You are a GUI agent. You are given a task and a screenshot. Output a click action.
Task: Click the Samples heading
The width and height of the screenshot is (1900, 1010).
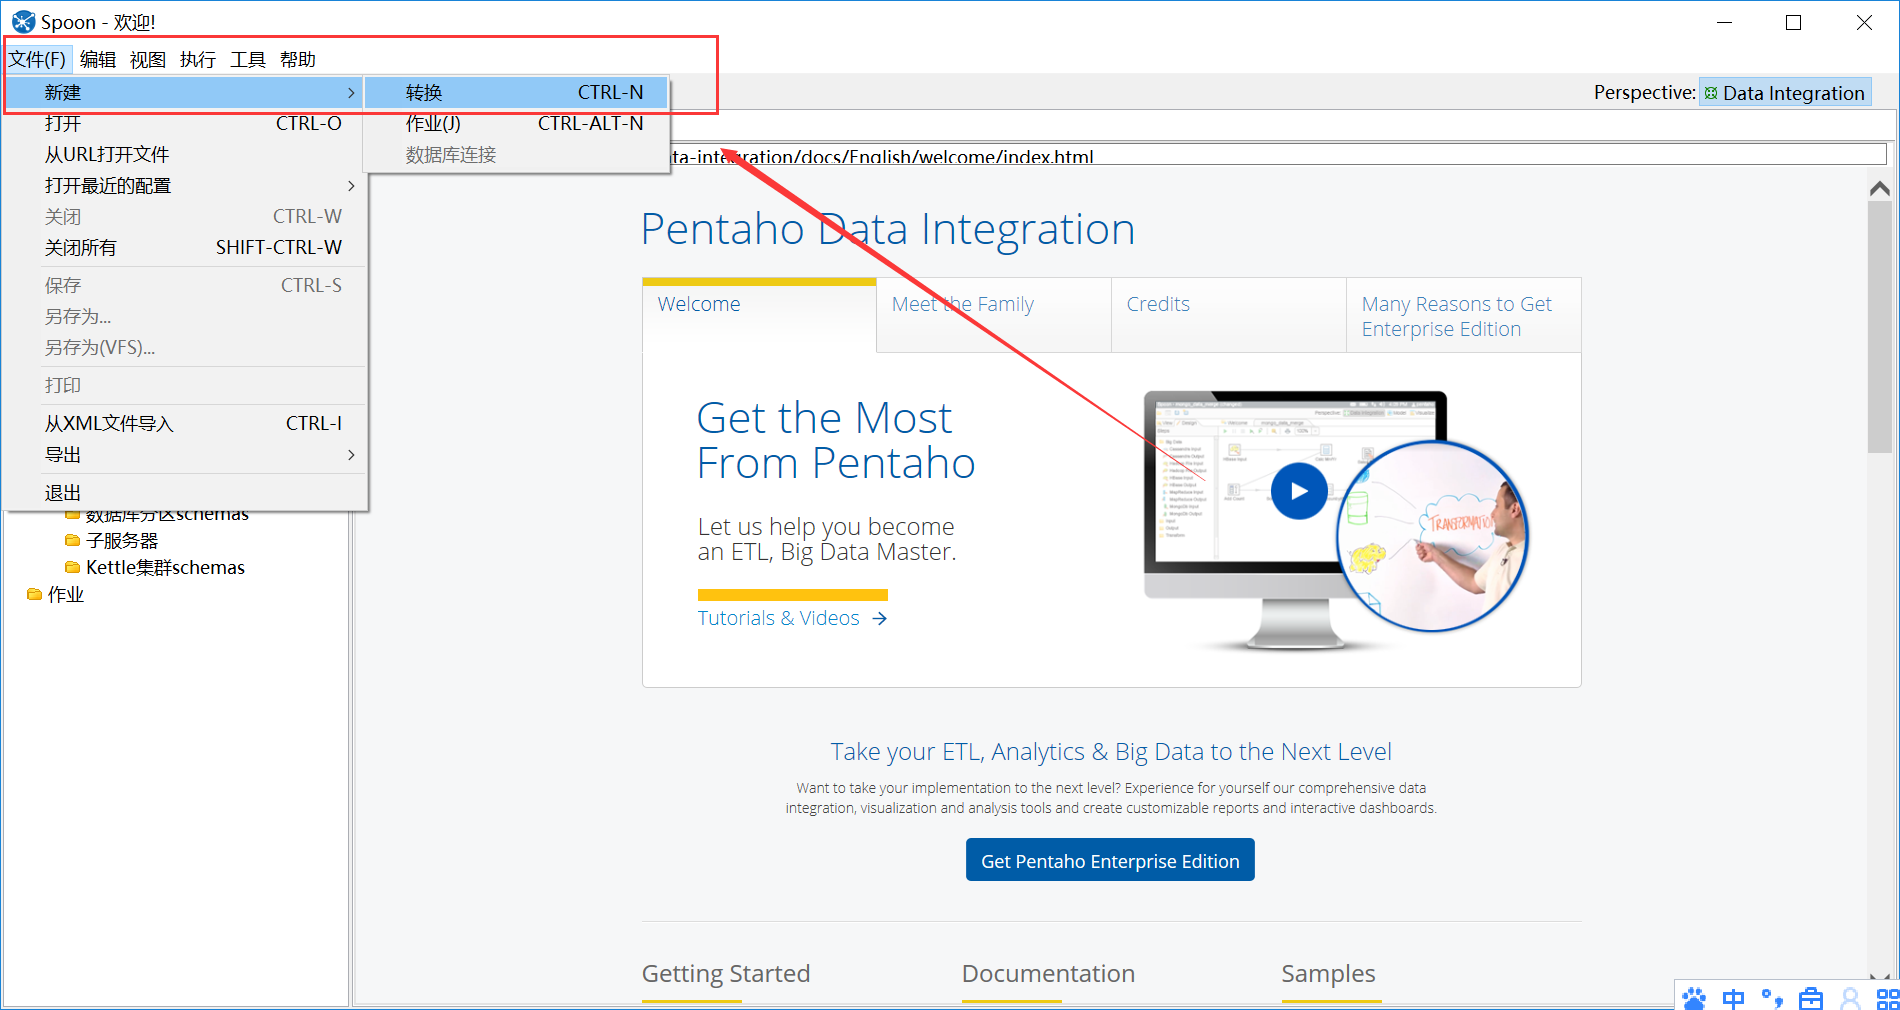coord(1328,973)
